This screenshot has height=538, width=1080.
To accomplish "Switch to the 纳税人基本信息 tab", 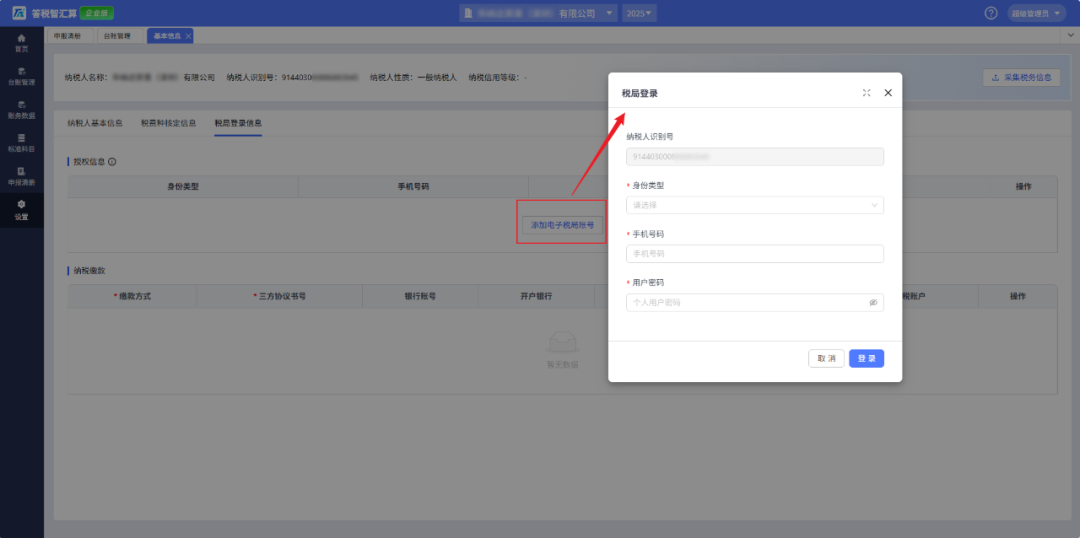I will (95, 124).
